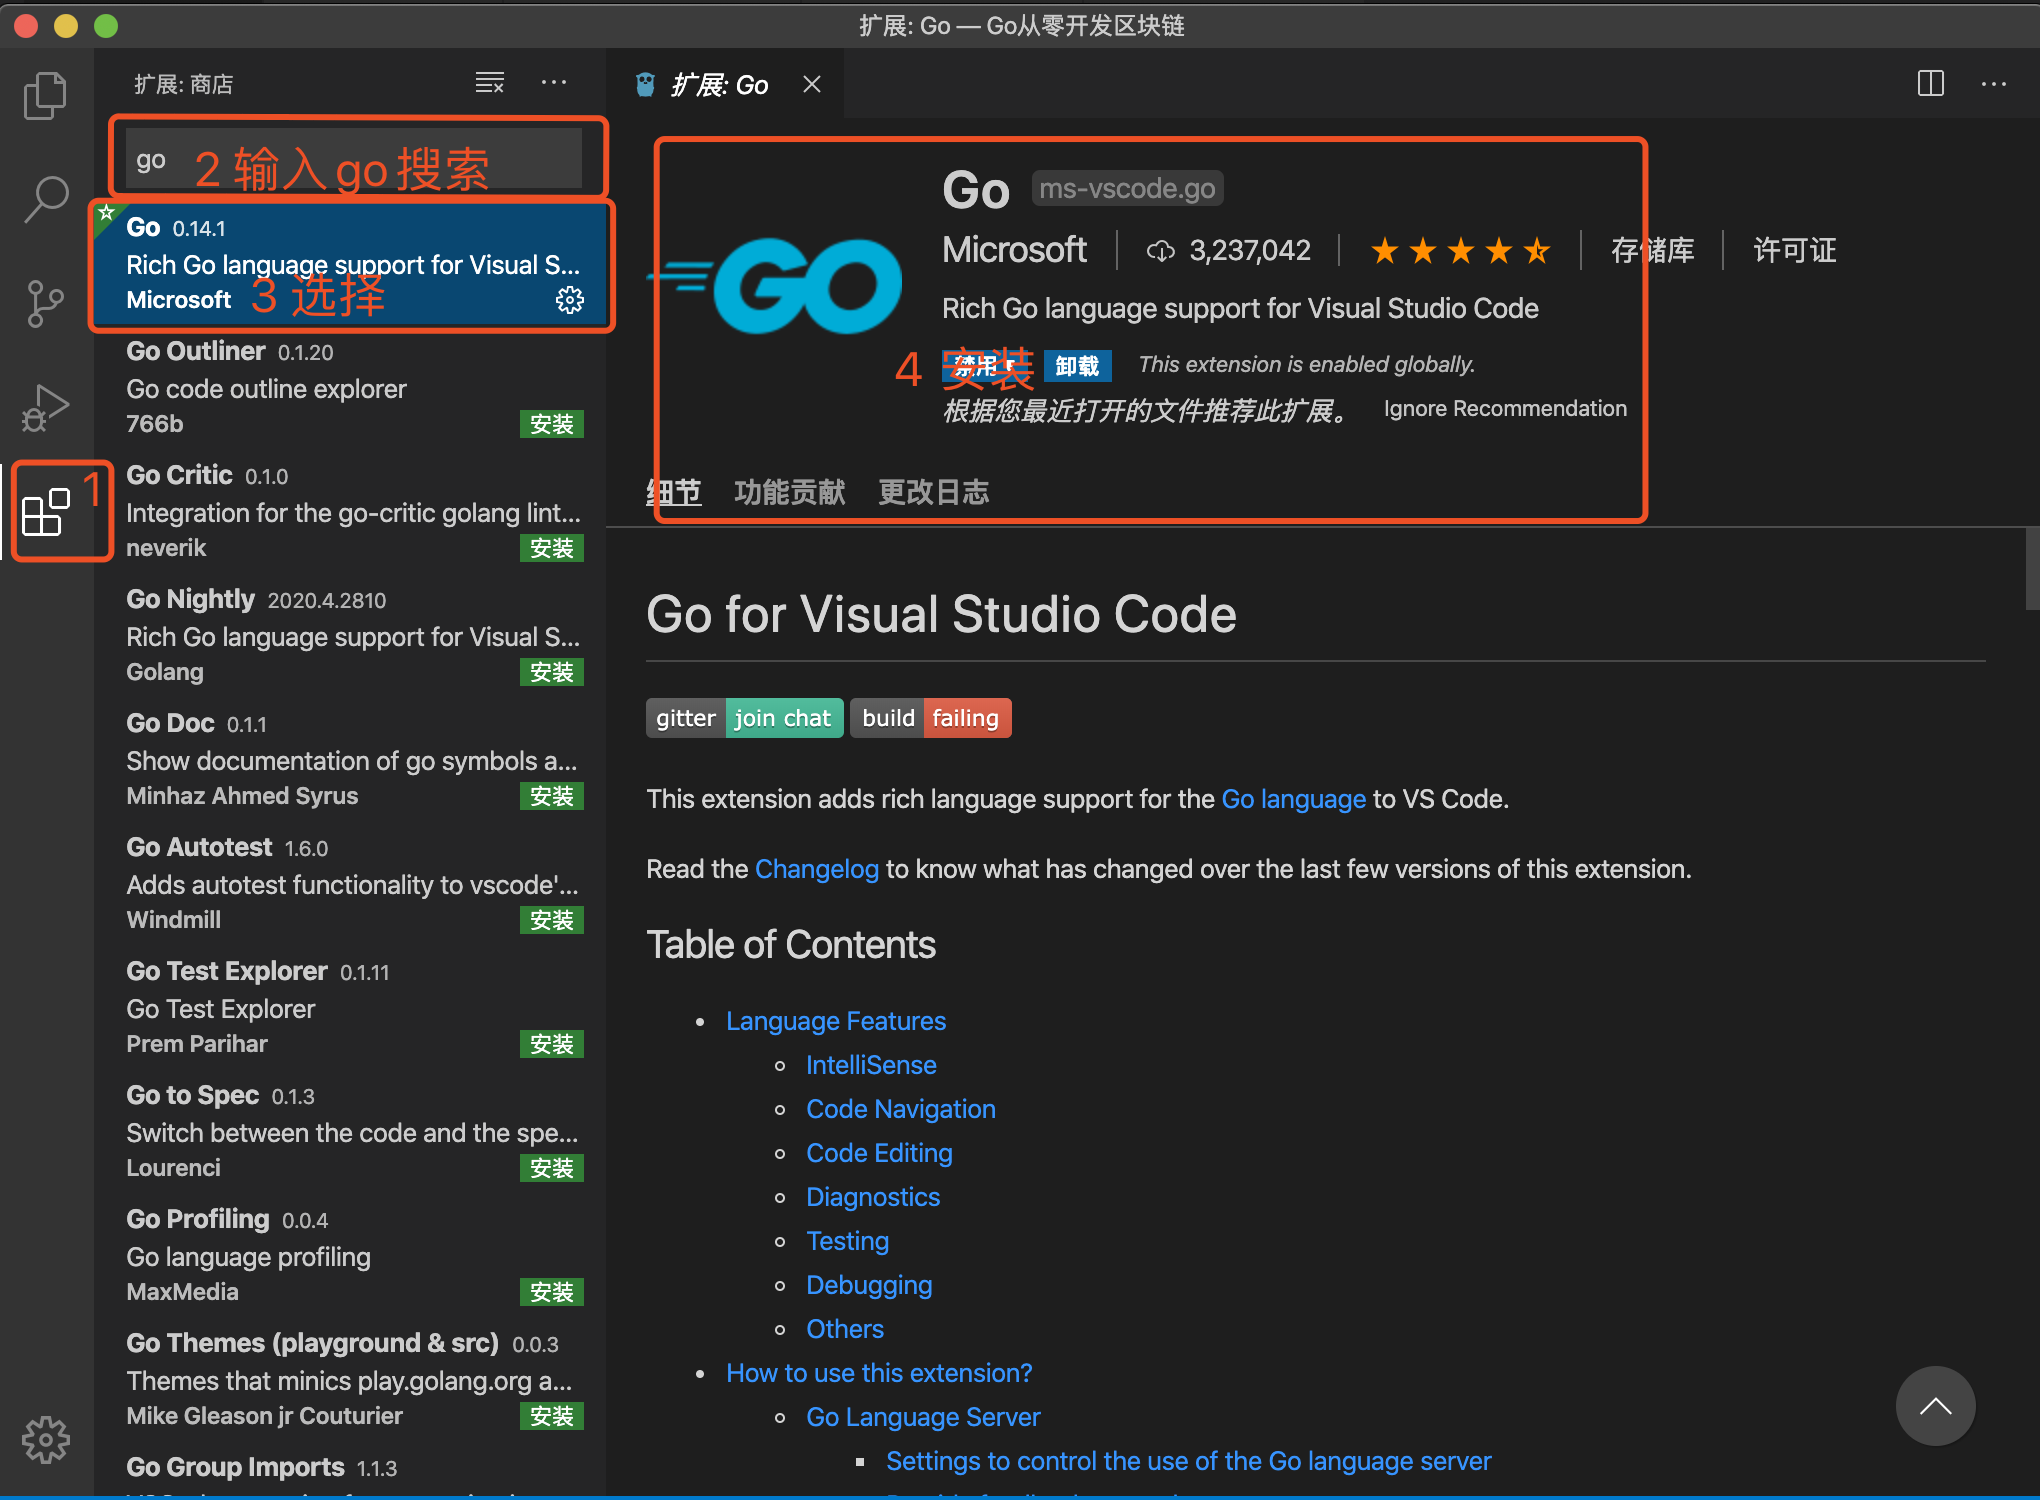Image resolution: width=2040 pixels, height=1500 pixels.
Task: Switch to the 更改日志 changelog tab
Action: (934, 492)
